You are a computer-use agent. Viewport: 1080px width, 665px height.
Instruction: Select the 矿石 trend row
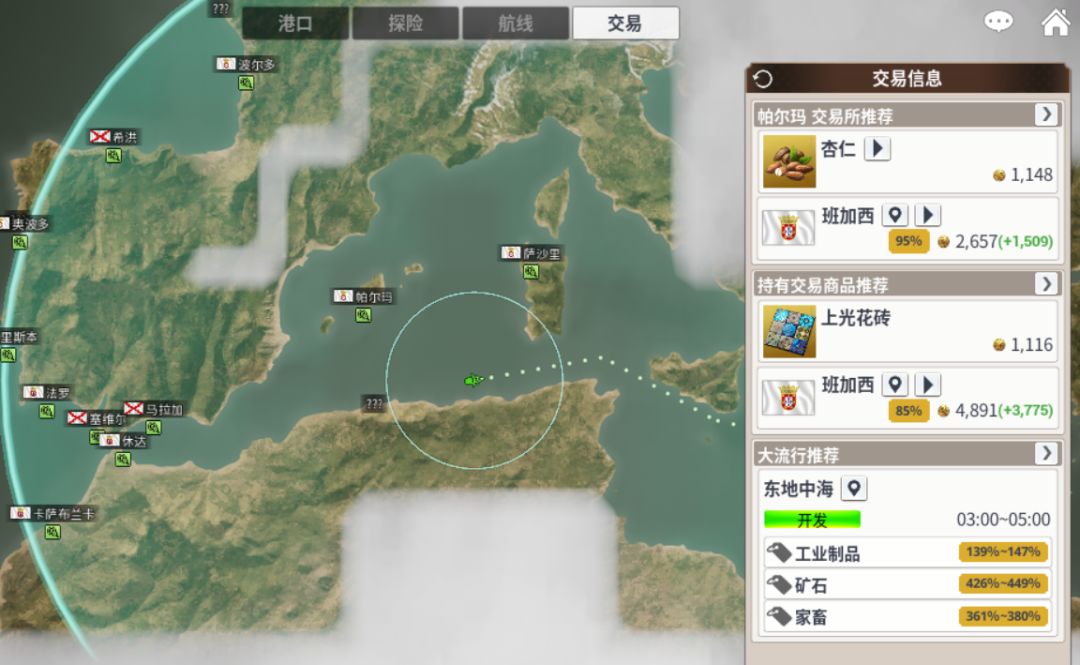(907, 584)
